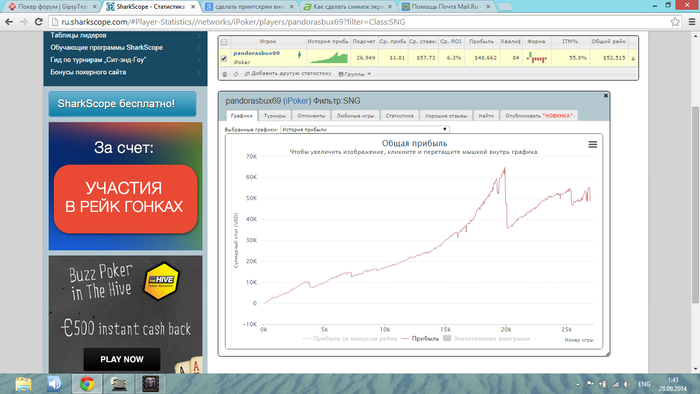This screenshot has height=394, width=700.
Task: Open the Chrome menu (three lines icon)
Action: point(692,22)
